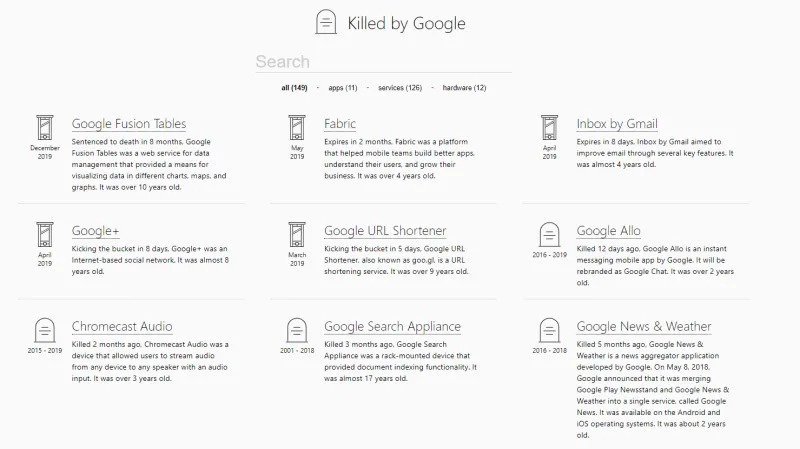Follow the Google URL Shortener title link
The height and width of the screenshot is (449, 800).
tap(385, 231)
